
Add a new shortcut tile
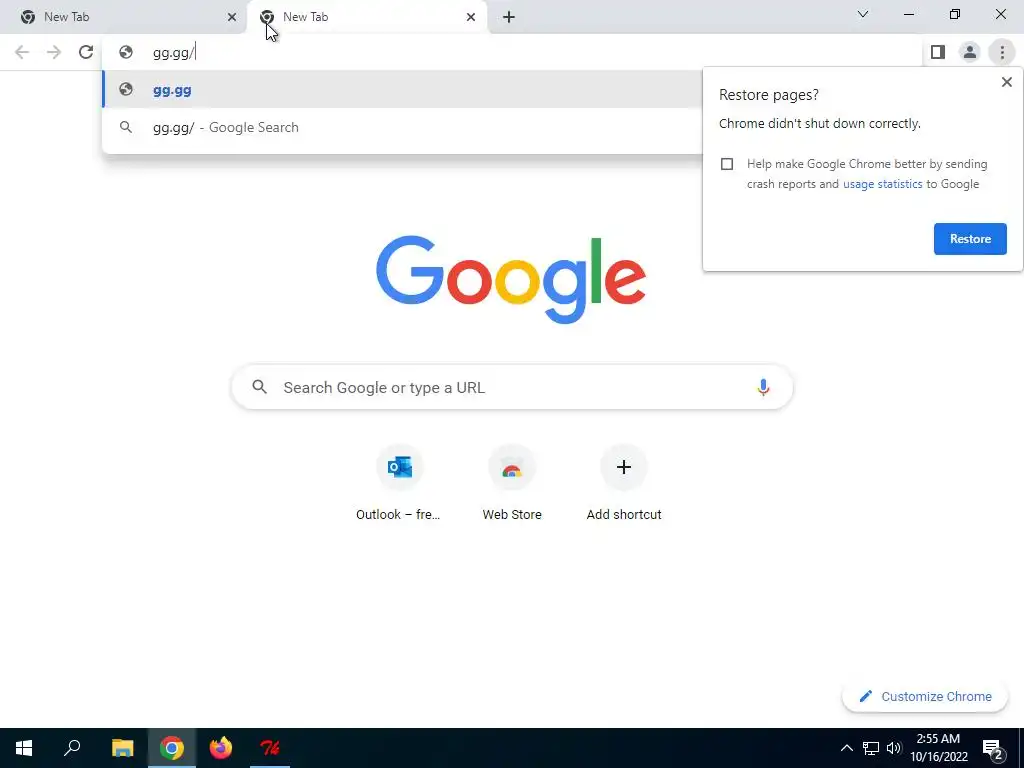tap(624, 483)
